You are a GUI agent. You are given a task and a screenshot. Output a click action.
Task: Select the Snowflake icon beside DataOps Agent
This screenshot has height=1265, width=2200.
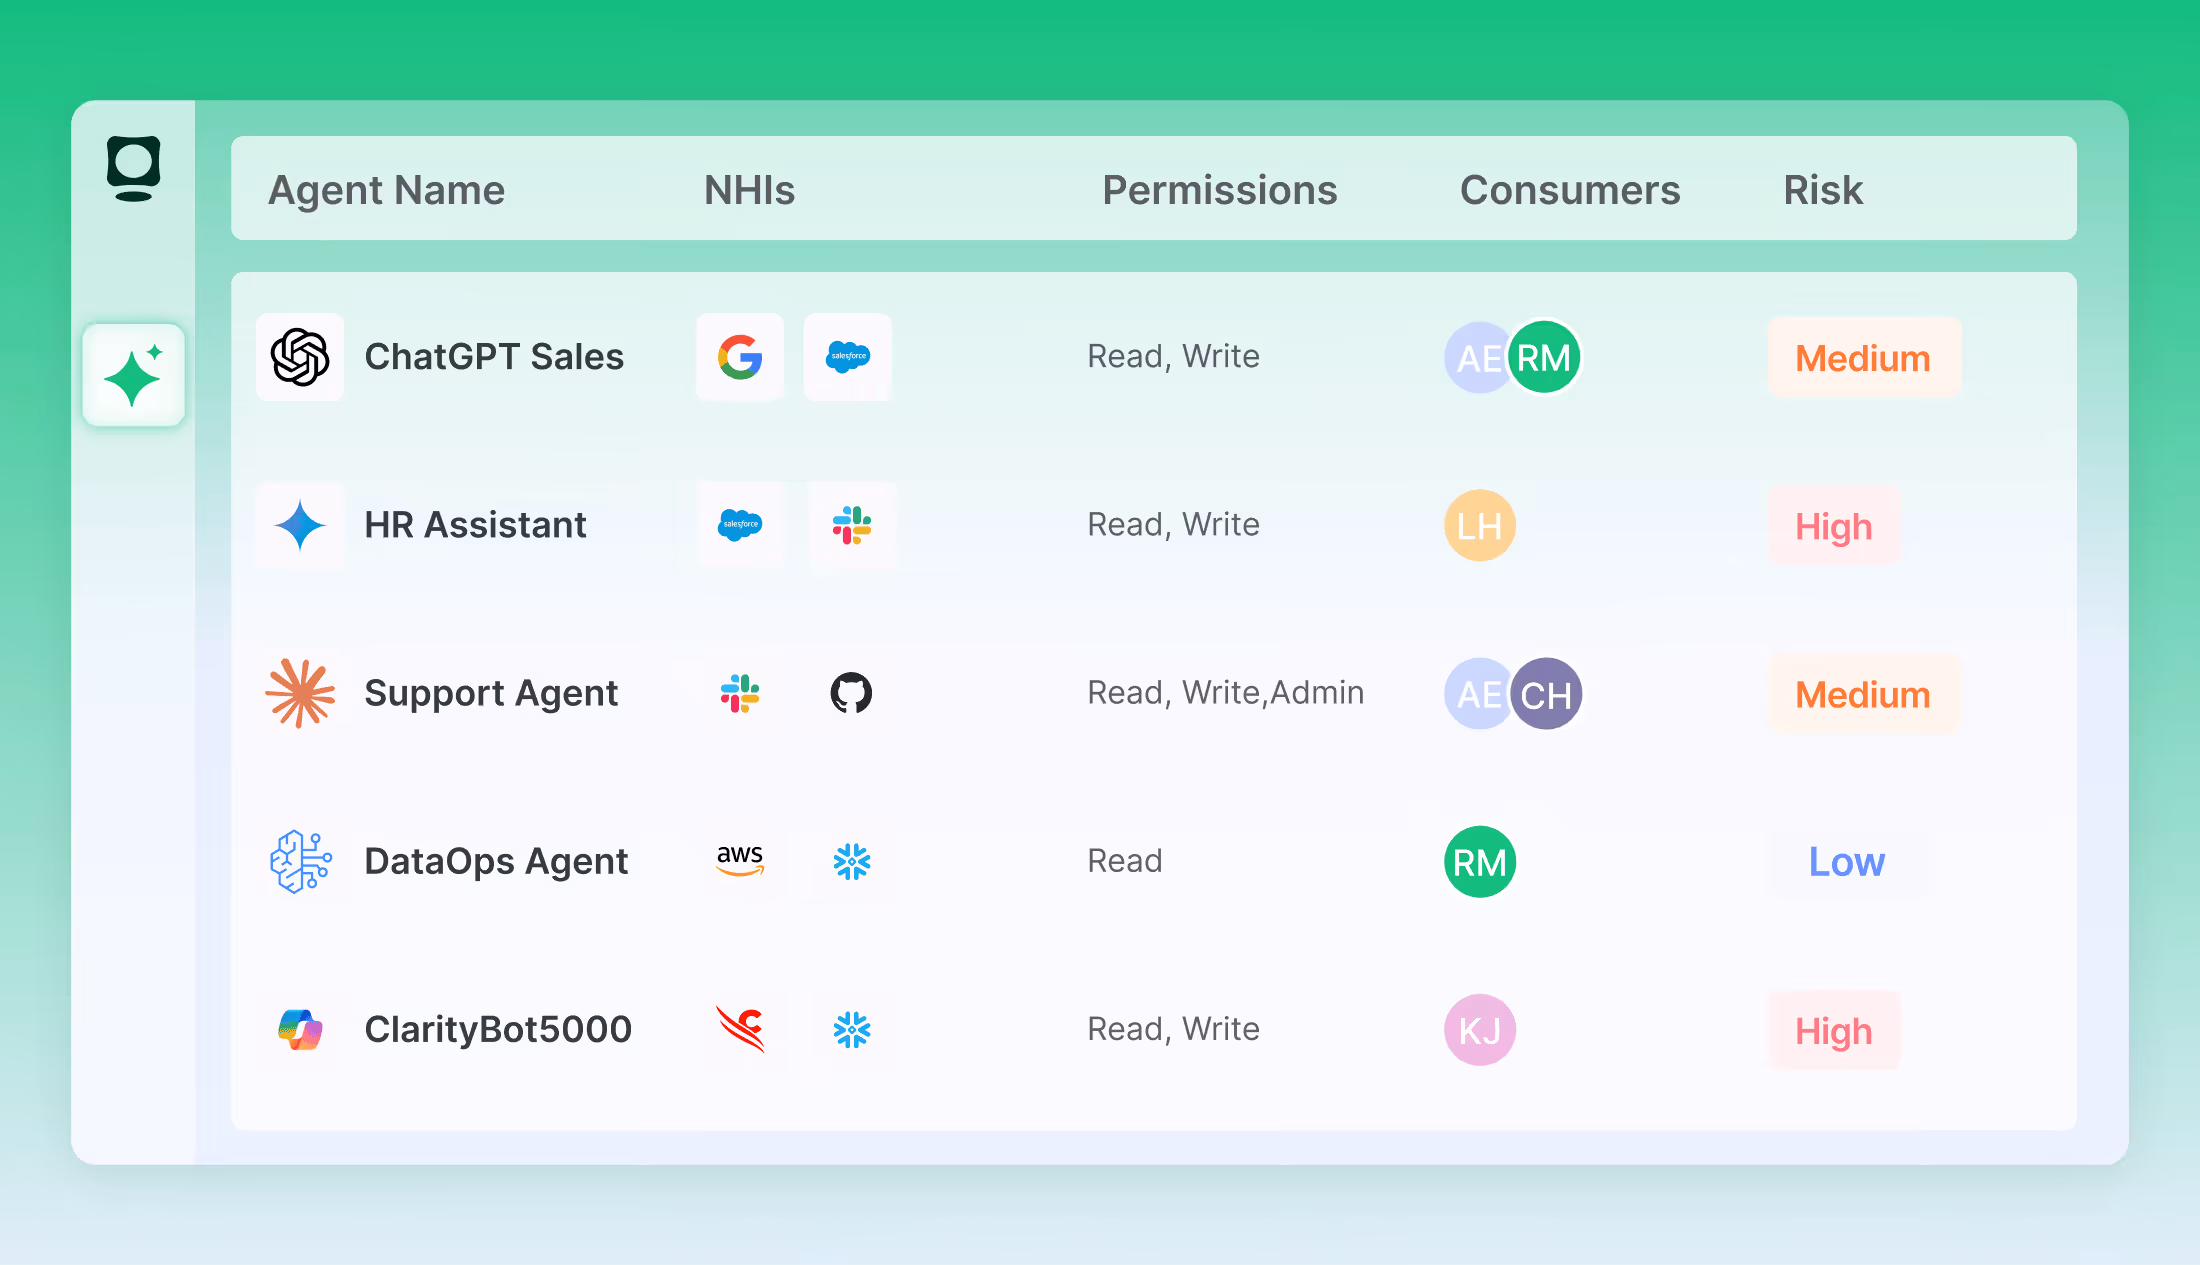pyautogui.click(x=851, y=861)
